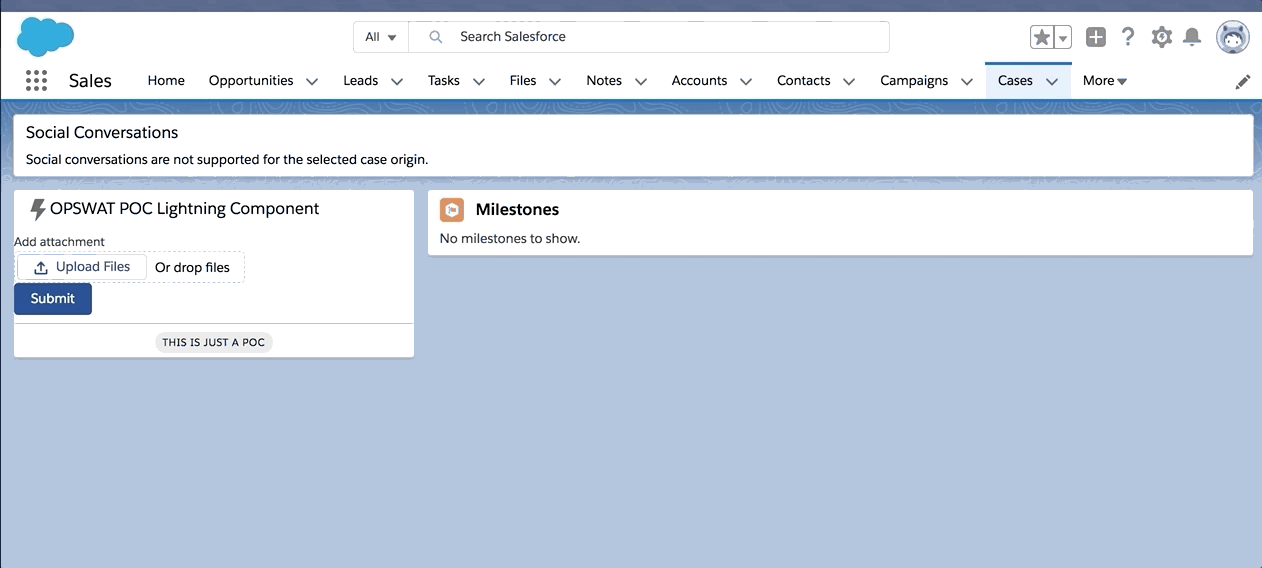Open the Notifications bell icon
This screenshot has width=1262, height=568.
pos(1192,37)
